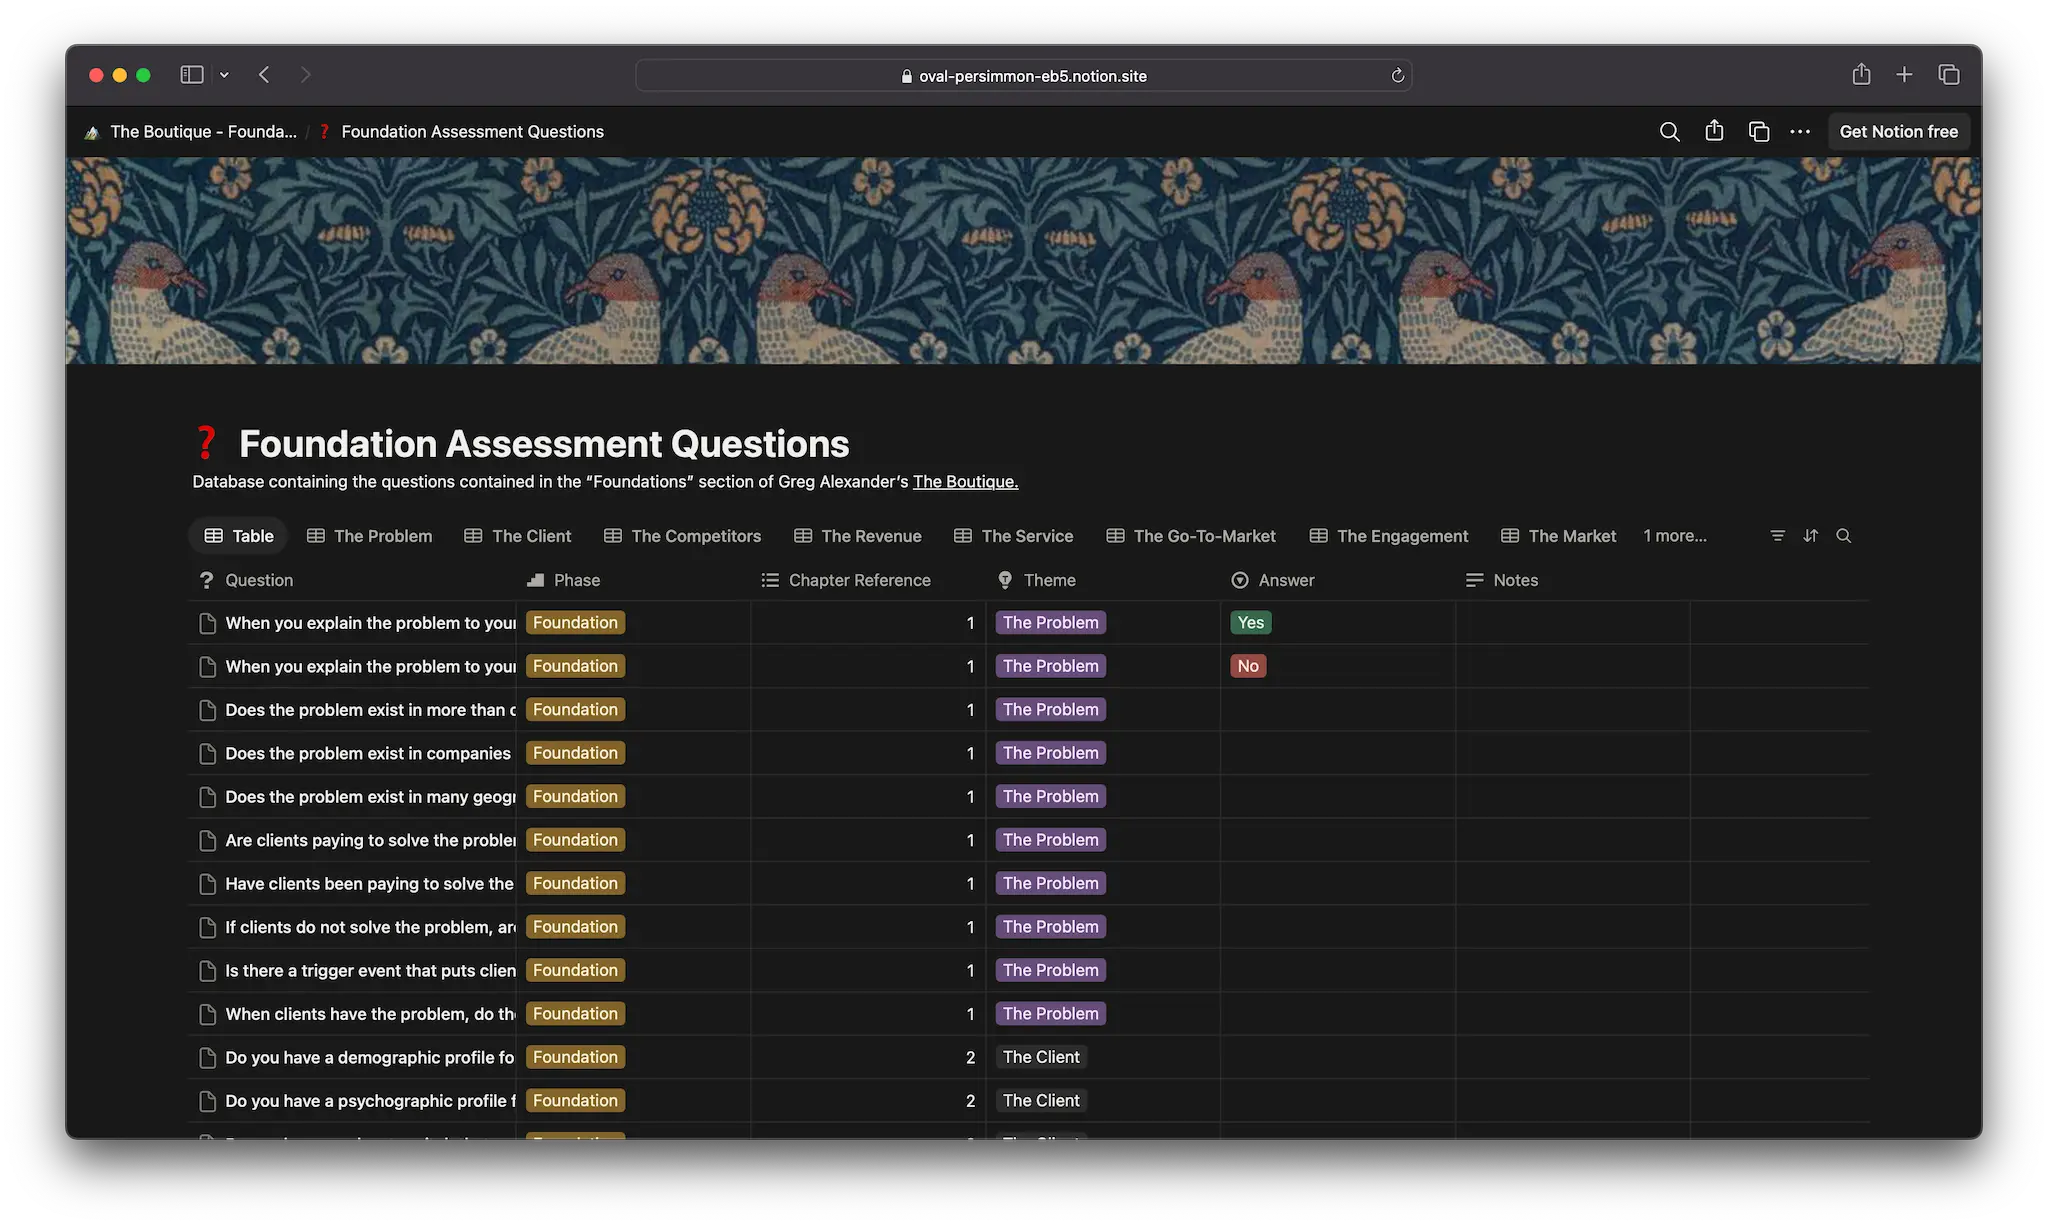
Task: Open The Boutique breadcrumb link
Action: pos(191,132)
